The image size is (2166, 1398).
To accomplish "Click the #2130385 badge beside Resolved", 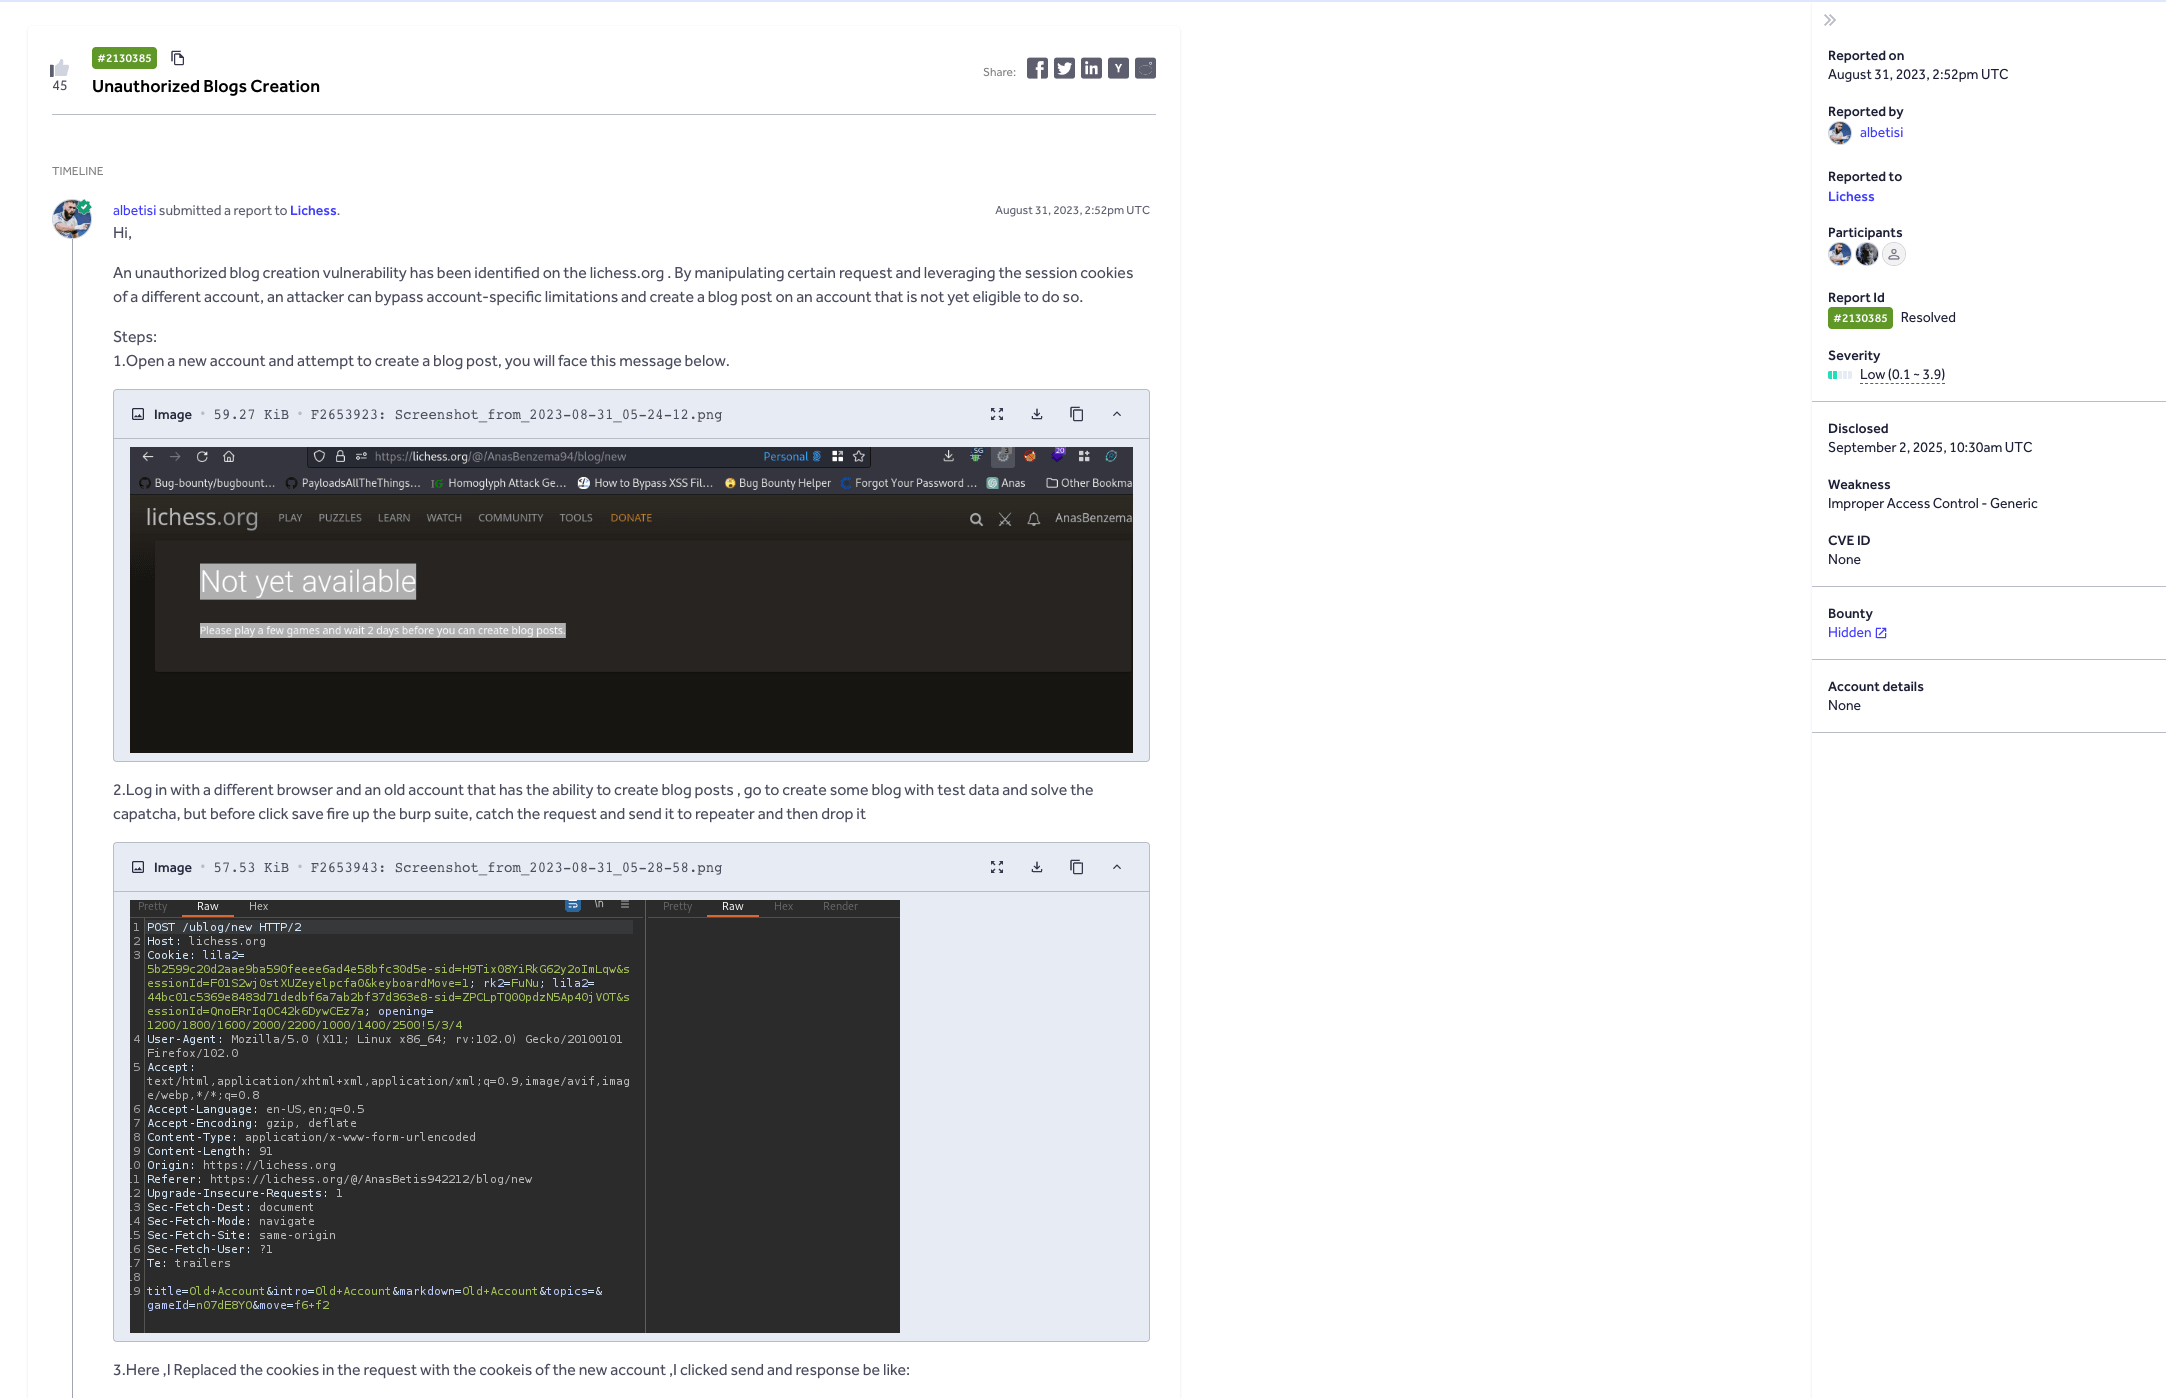I will pyautogui.click(x=1860, y=318).
